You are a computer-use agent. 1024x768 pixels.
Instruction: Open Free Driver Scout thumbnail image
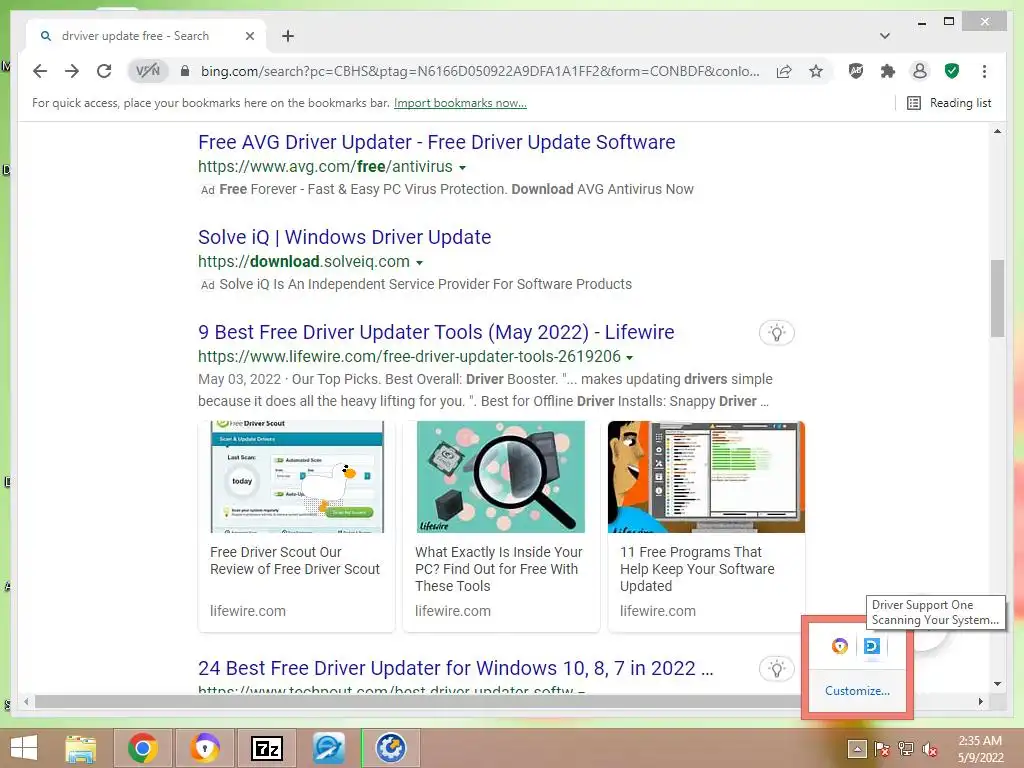coord(297,477)
